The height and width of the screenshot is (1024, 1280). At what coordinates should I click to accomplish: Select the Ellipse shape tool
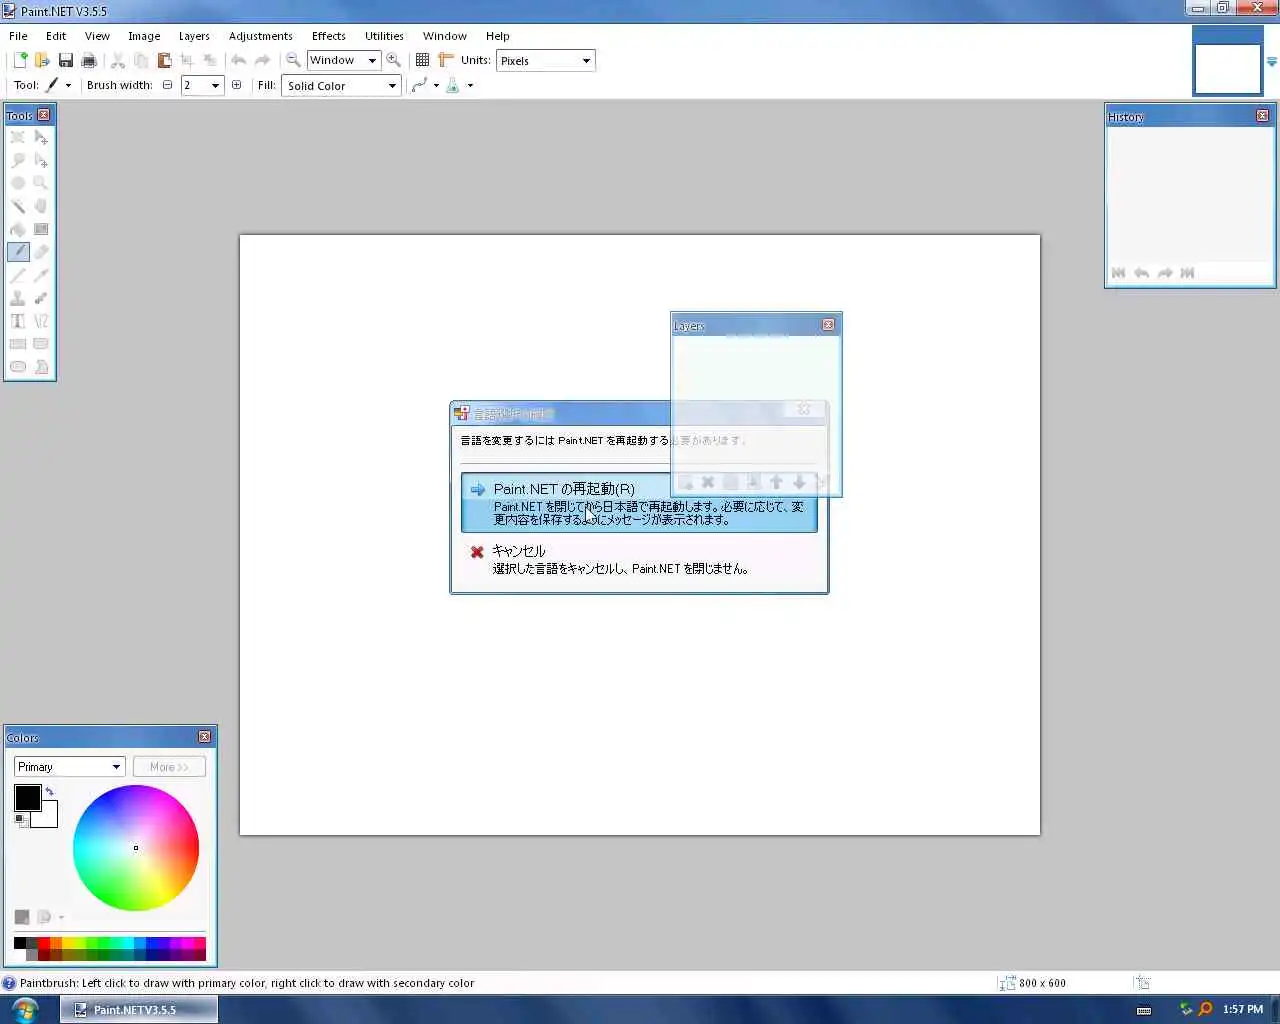[18, 367]
